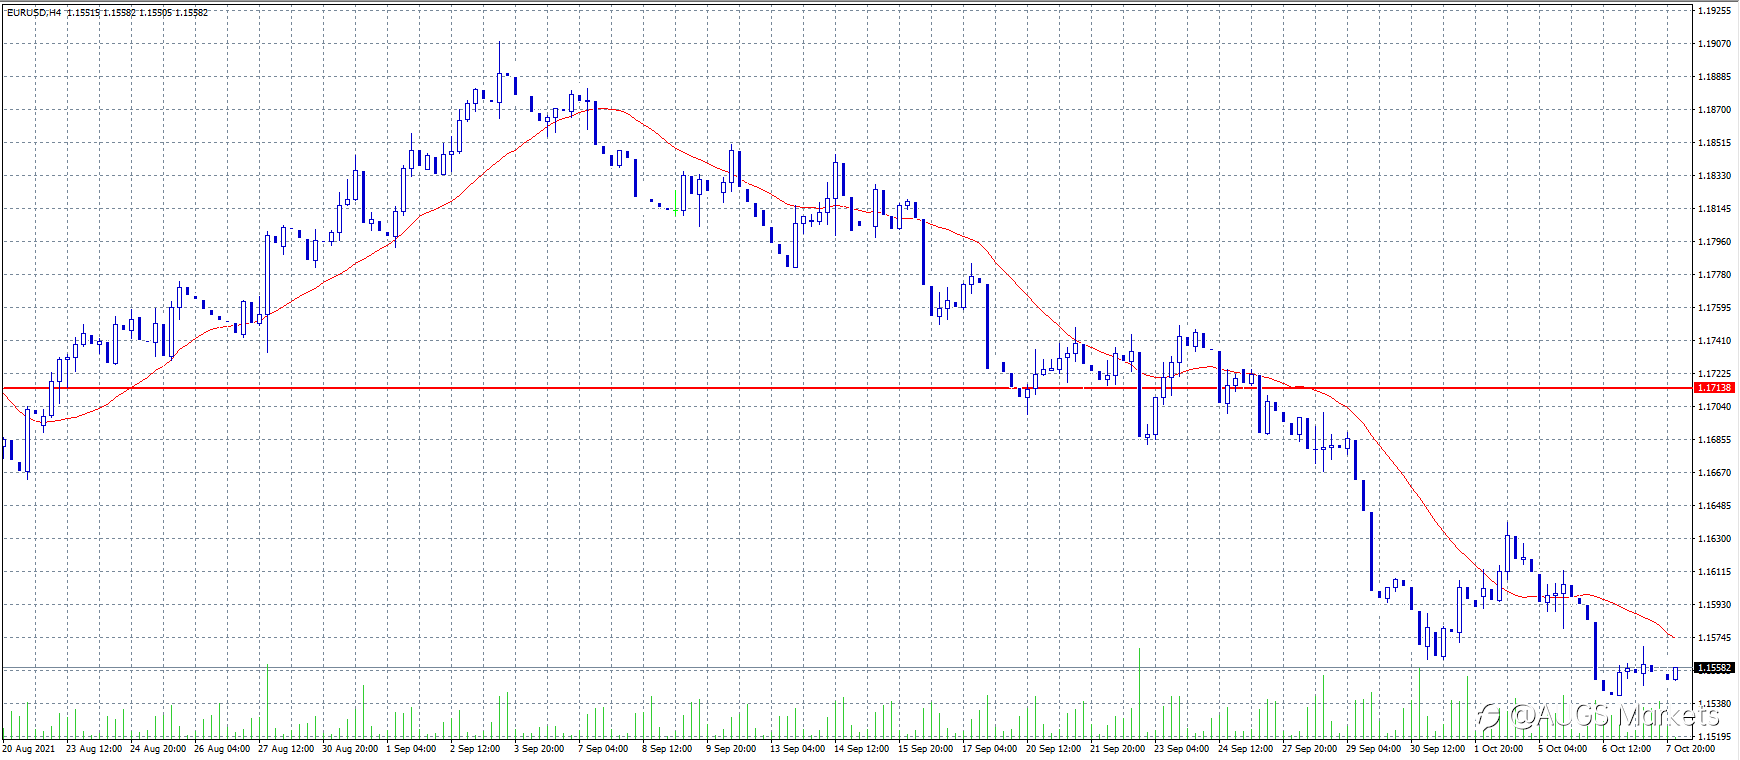Click the 1.18515 price axis label

point(1715,143)
